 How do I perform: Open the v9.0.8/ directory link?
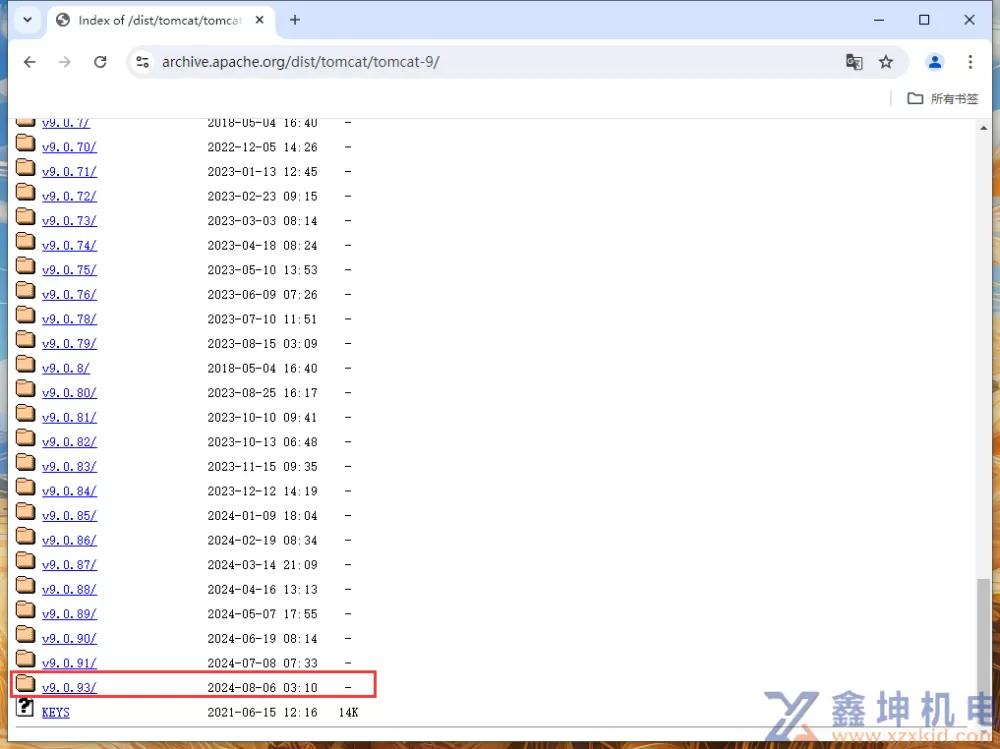point(66,369)
